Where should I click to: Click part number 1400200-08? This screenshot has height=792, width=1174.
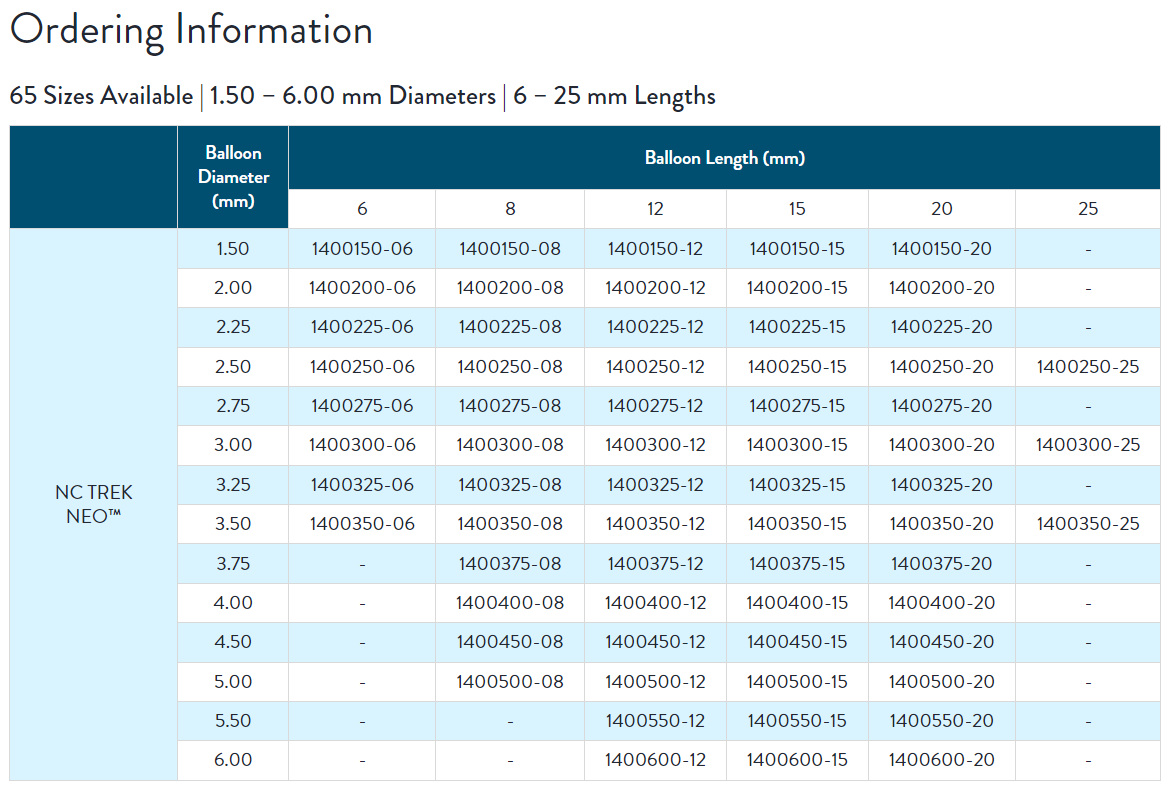click(x=510, y=287)
